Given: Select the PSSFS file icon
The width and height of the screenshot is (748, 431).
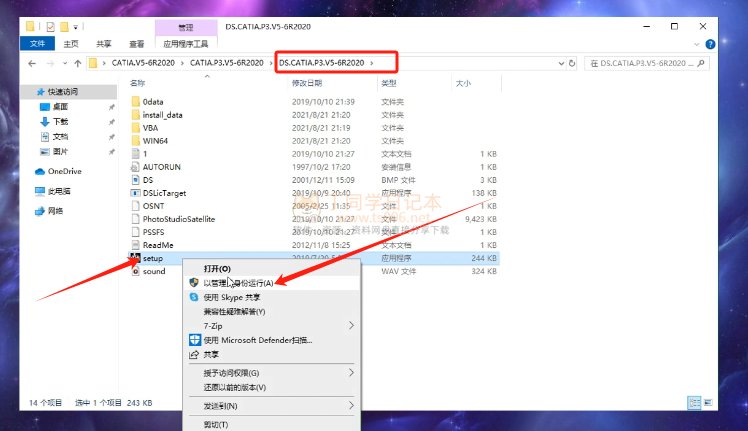Looking at the screenshot, I should pyautogui.click(x=135, y=232).
